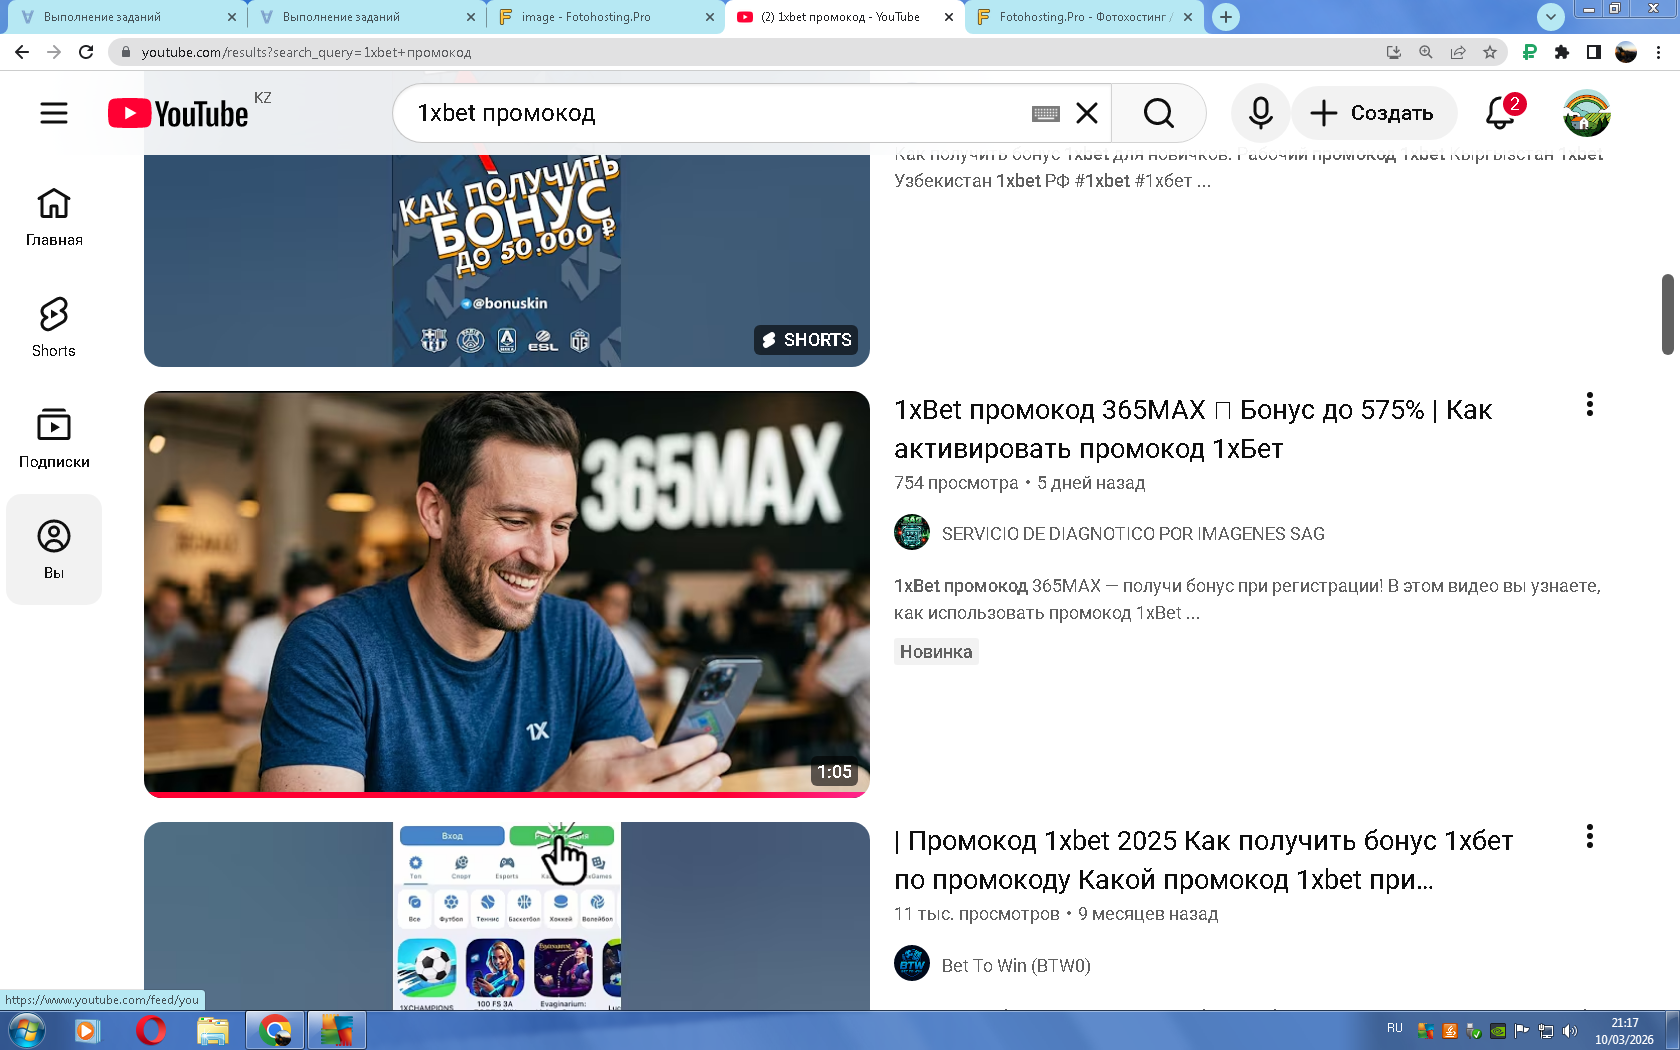Image resolution: width=1680 pixels, height=1050 pixels.
Task: Close the image - Fotohosting.Pro tab
Action: (710, 17)
